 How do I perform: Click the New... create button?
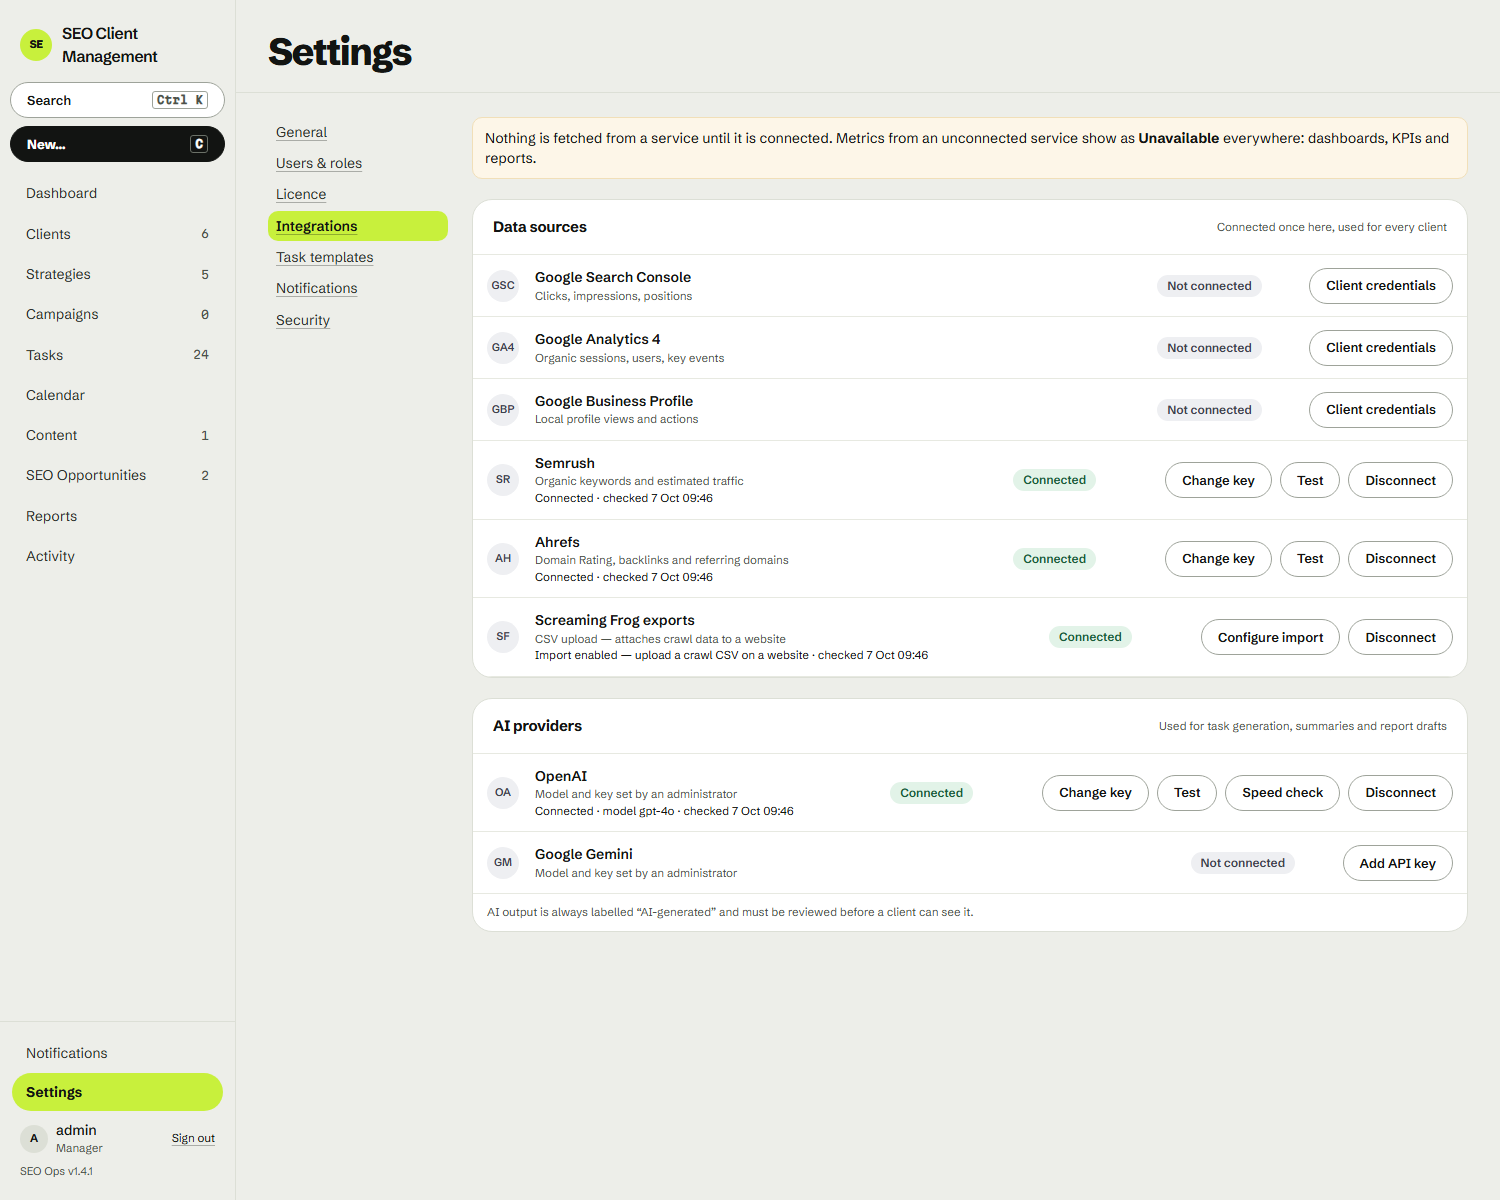117,144
